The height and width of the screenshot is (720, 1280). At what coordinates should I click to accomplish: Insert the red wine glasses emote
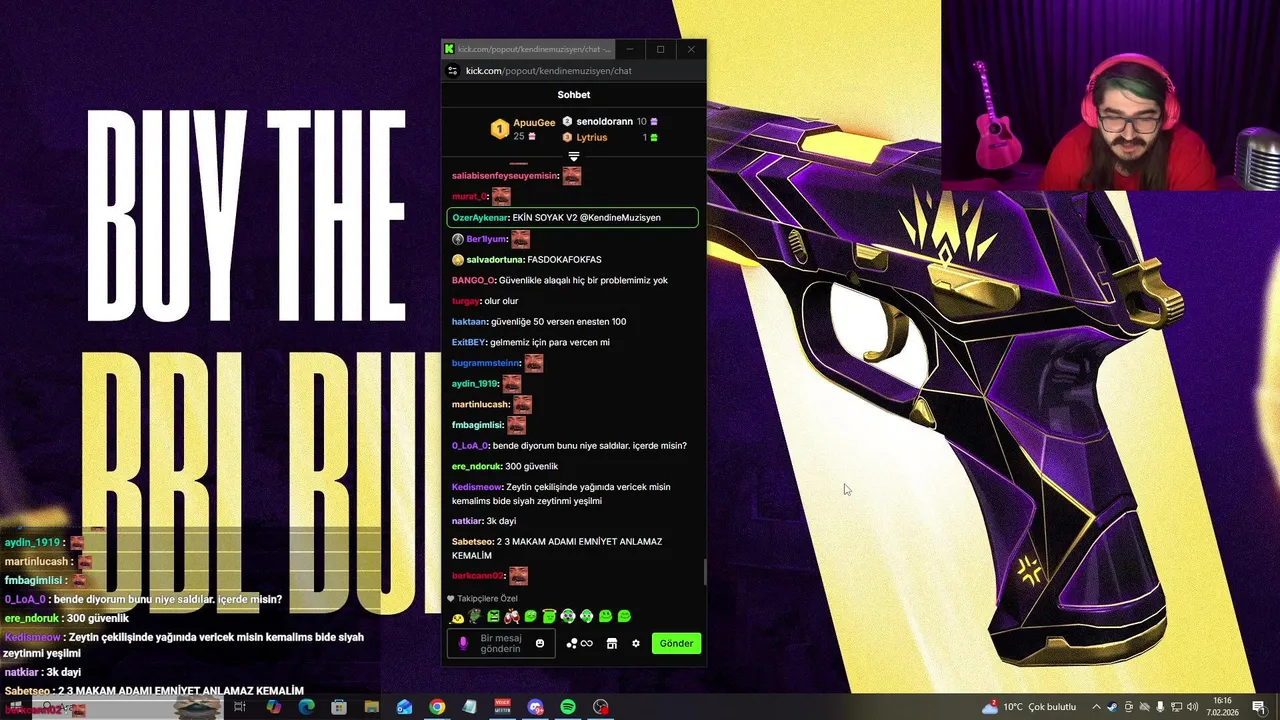[x=512, y=616]
